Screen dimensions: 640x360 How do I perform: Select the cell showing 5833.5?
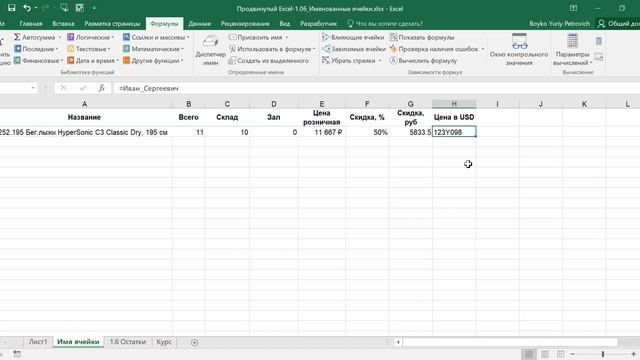tap(410, 132)
